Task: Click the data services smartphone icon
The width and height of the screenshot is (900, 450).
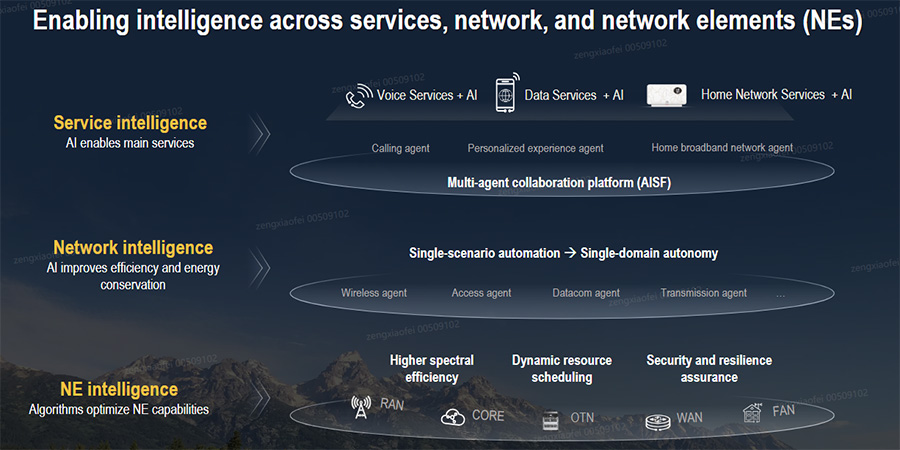Action: (x=506, y=93)
